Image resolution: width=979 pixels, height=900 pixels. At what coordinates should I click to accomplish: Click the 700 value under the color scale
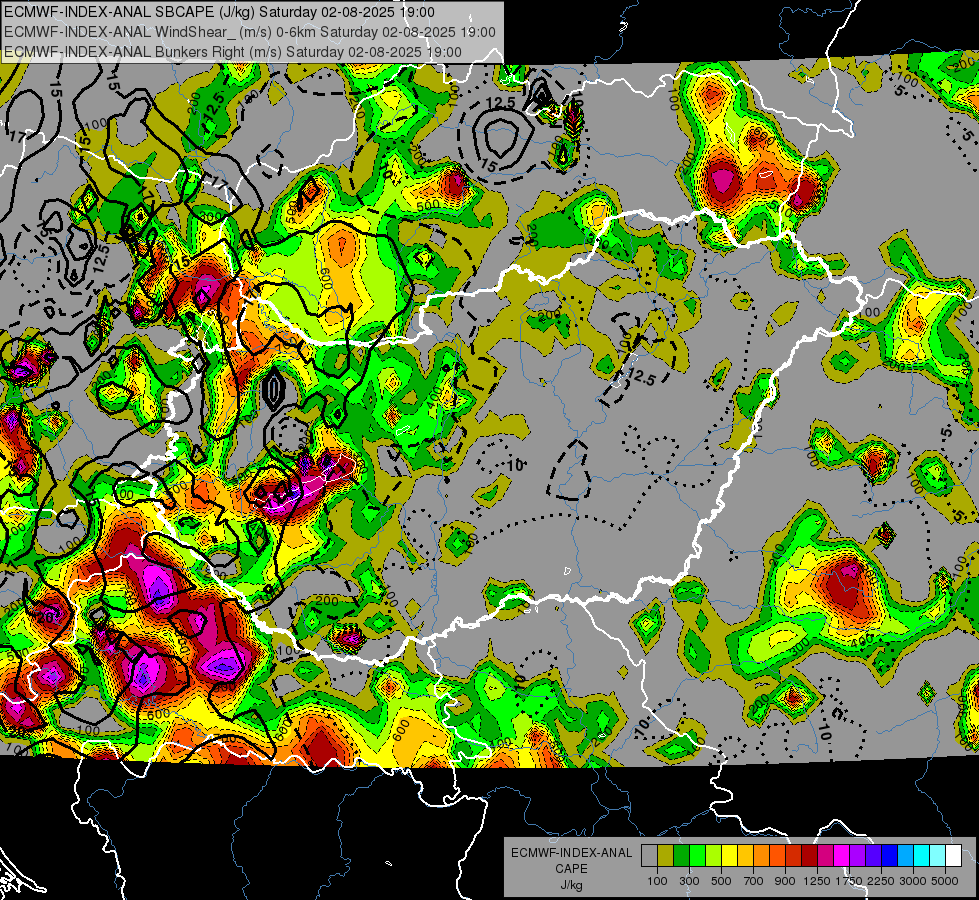(754, 881)
